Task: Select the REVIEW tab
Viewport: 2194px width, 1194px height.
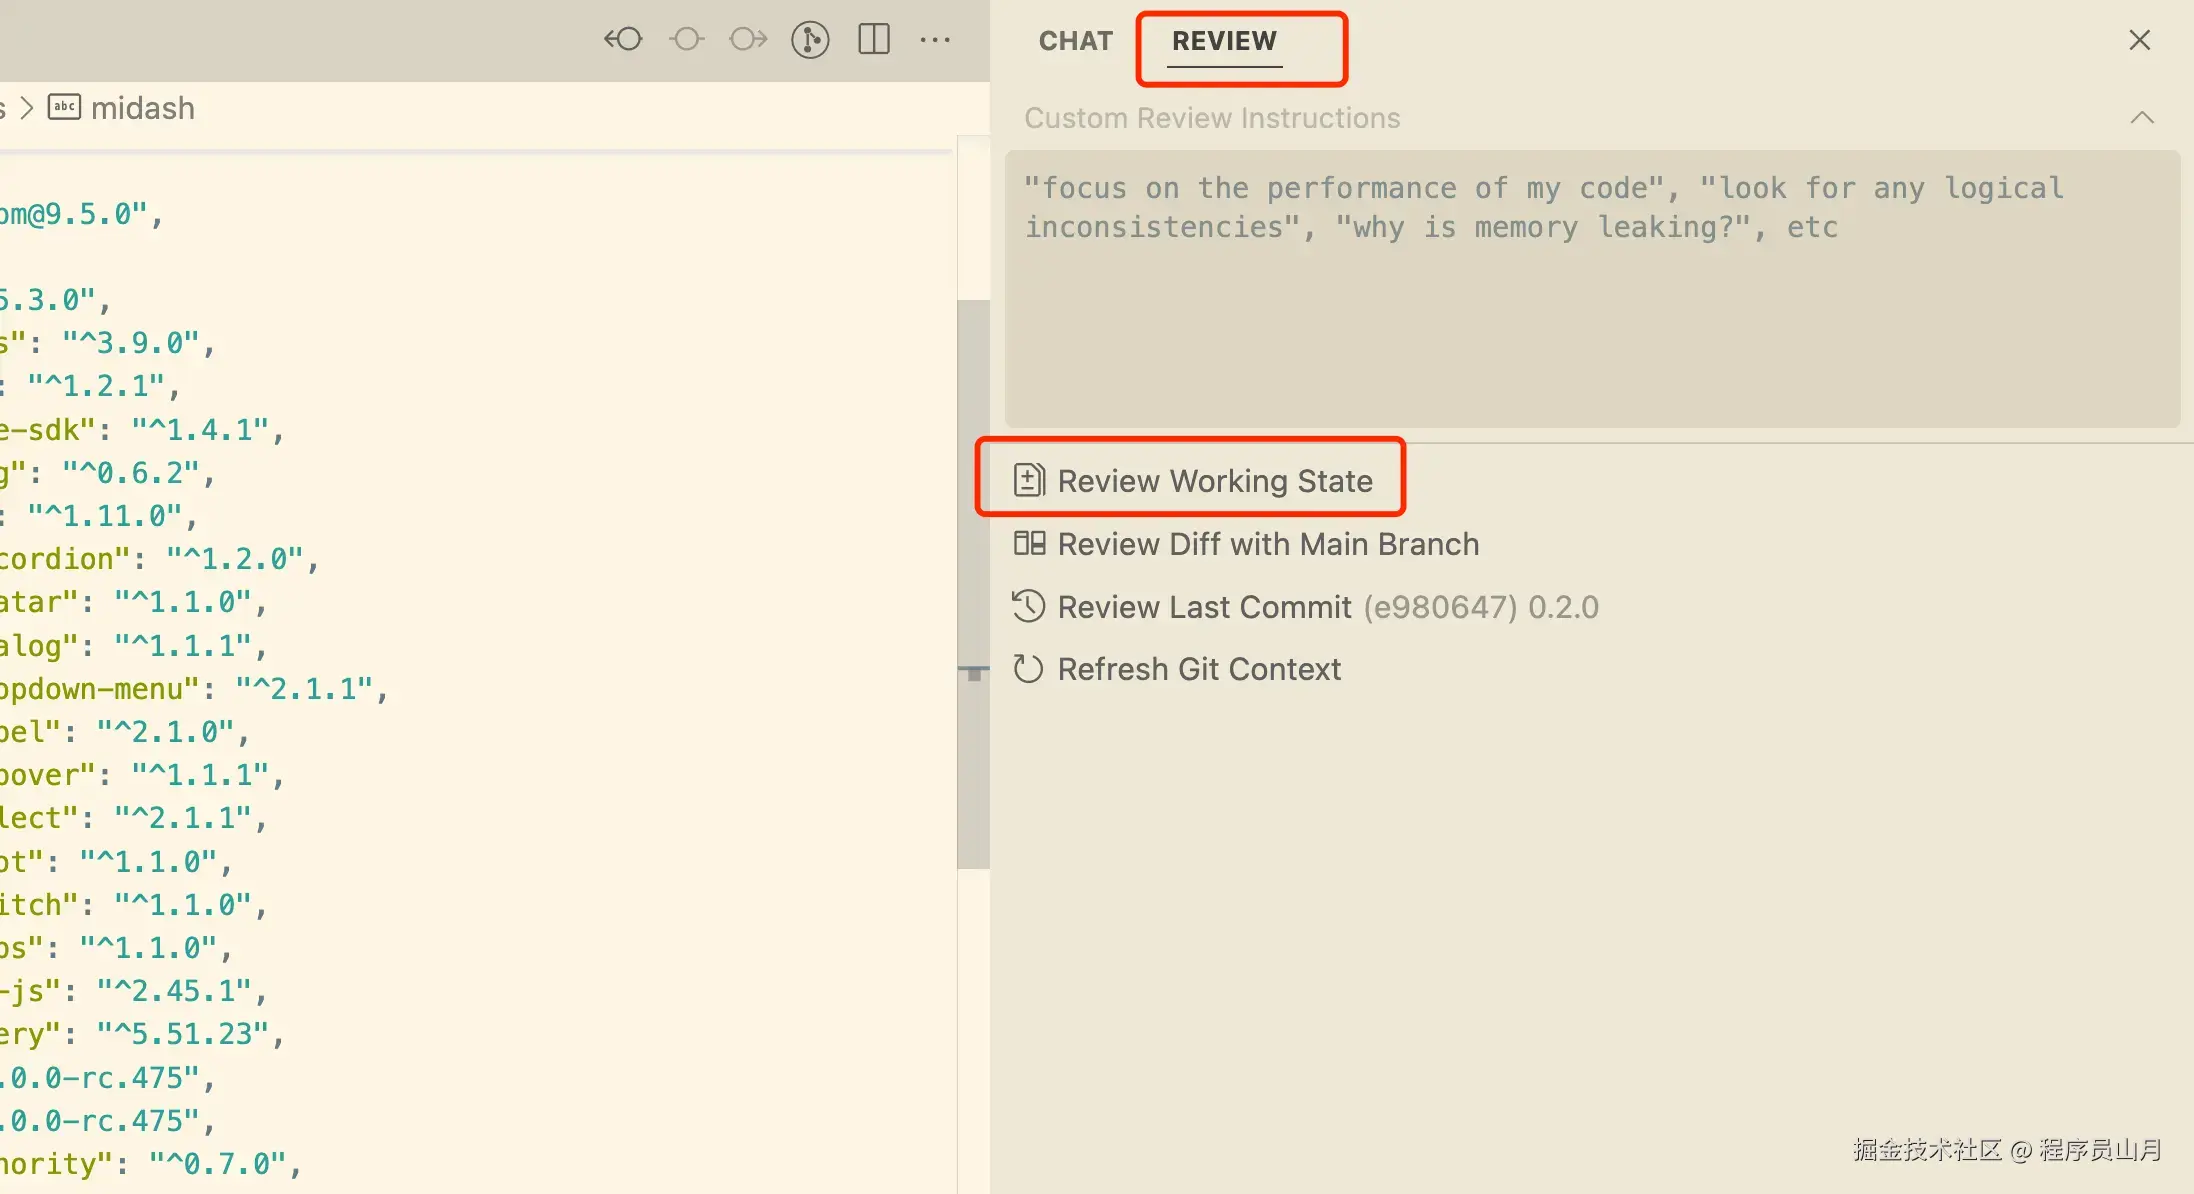Action: [1224, 41]
